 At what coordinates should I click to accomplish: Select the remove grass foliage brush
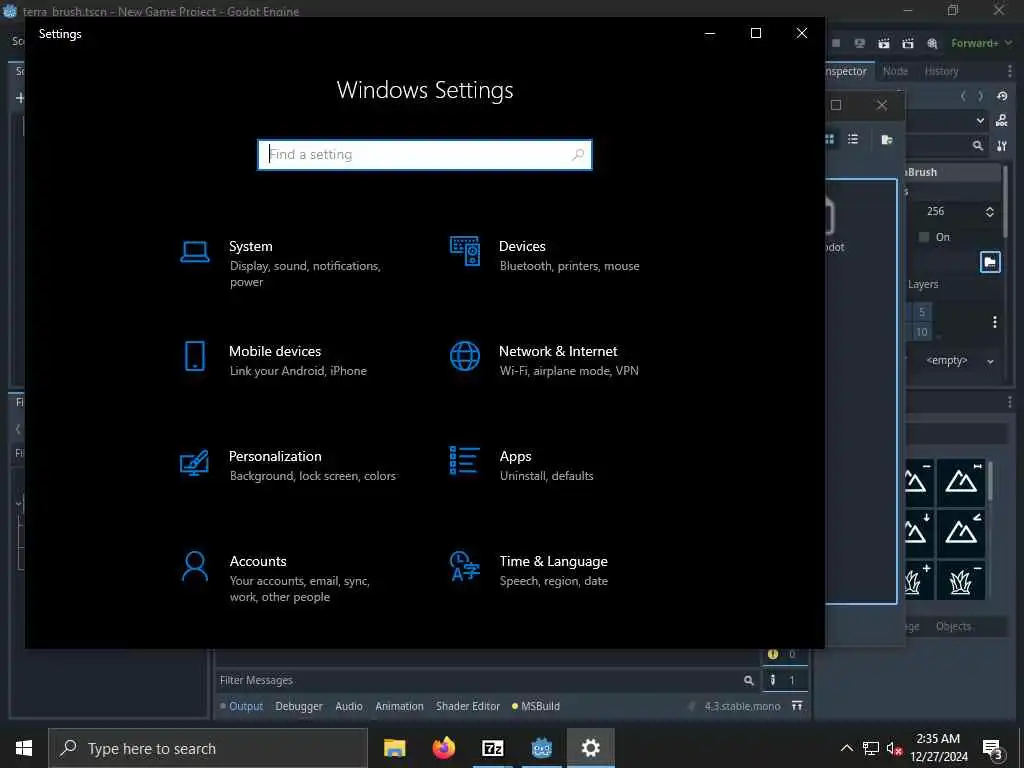(961, 580)
